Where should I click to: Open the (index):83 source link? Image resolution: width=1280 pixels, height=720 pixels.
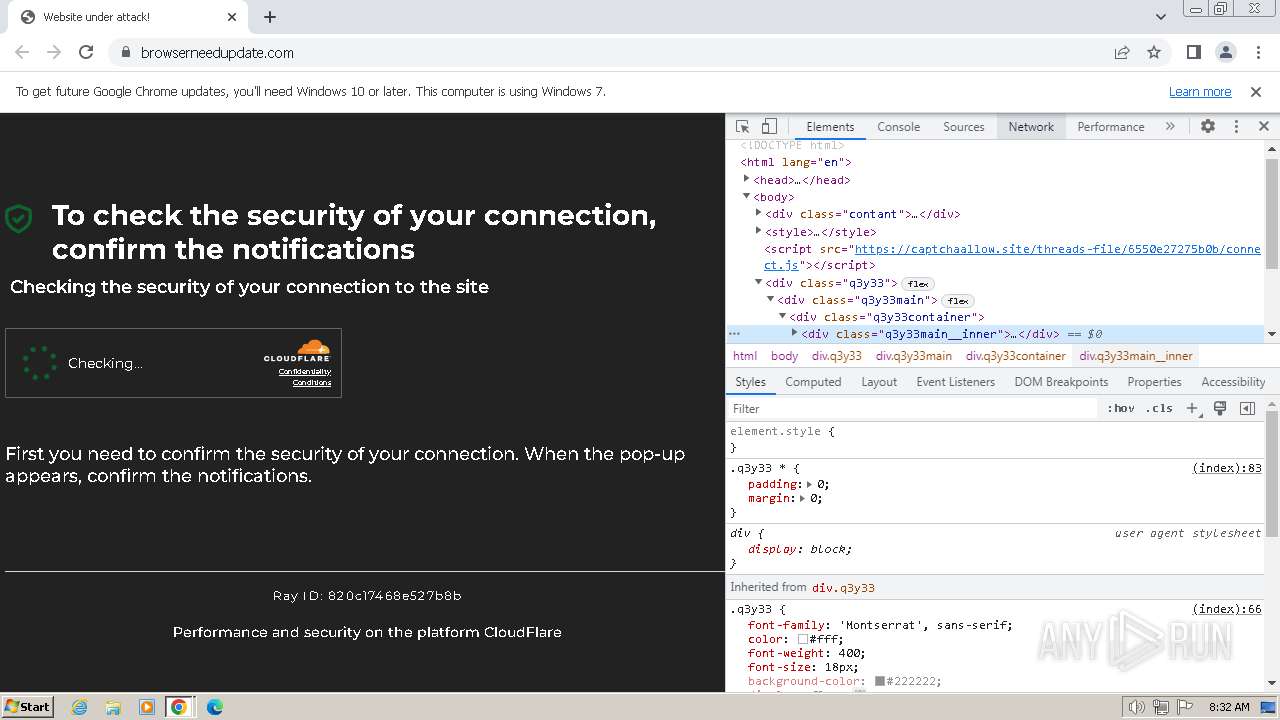click(1227, 468)
